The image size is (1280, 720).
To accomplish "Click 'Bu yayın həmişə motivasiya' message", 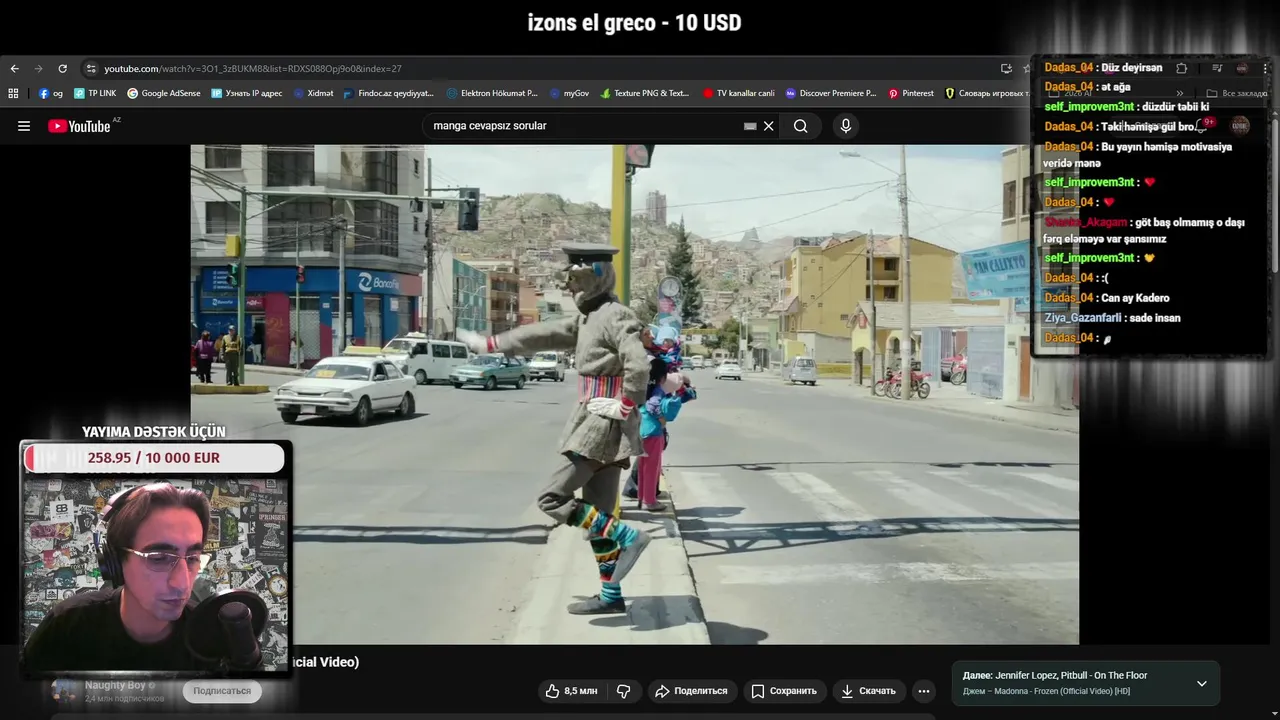I will pyautogui.click(x=1137, y=154).
